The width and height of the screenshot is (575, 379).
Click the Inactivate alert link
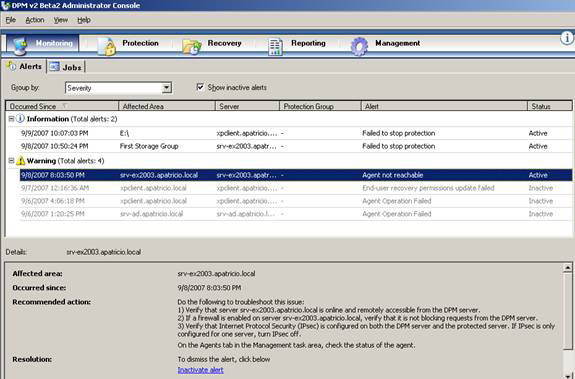[x=201, y=370]
